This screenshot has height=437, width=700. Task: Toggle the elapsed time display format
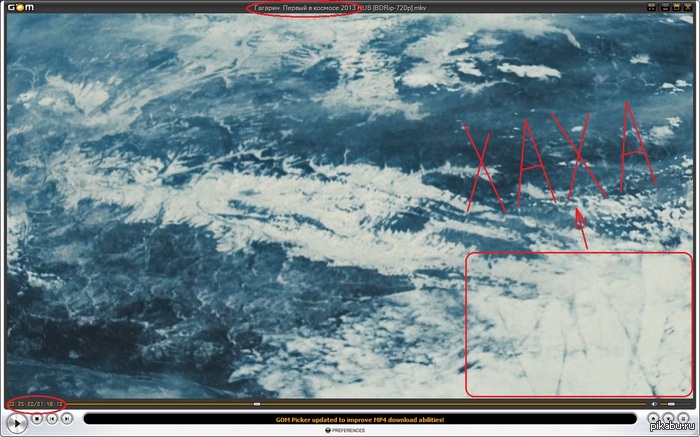point(35,404)
